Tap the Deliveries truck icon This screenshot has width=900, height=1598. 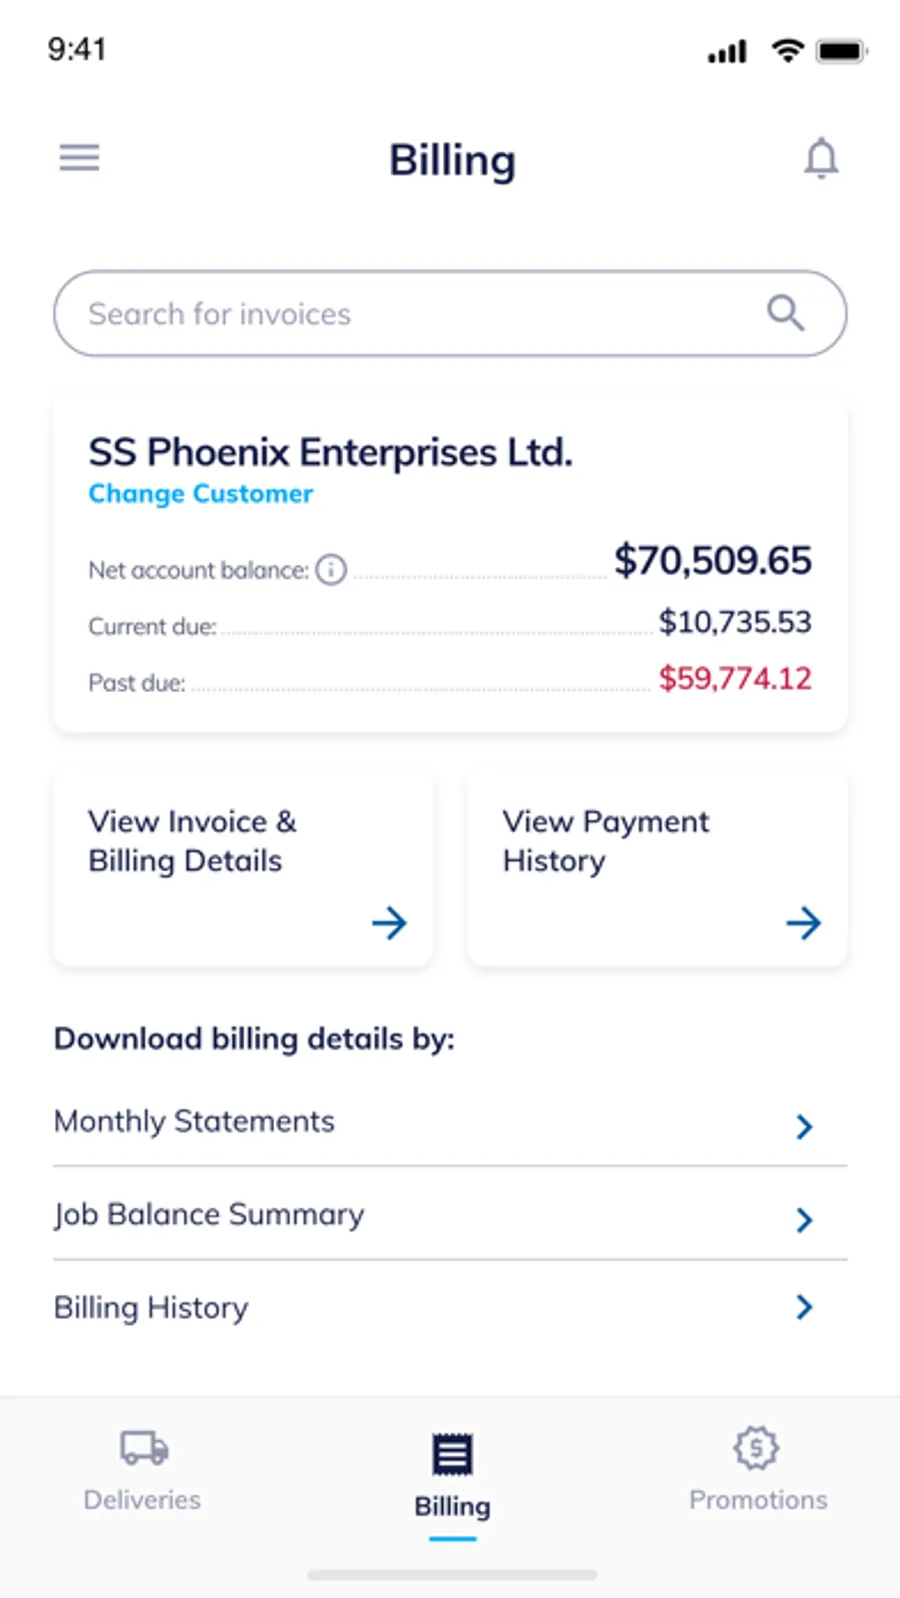(x=144, y=1448)
